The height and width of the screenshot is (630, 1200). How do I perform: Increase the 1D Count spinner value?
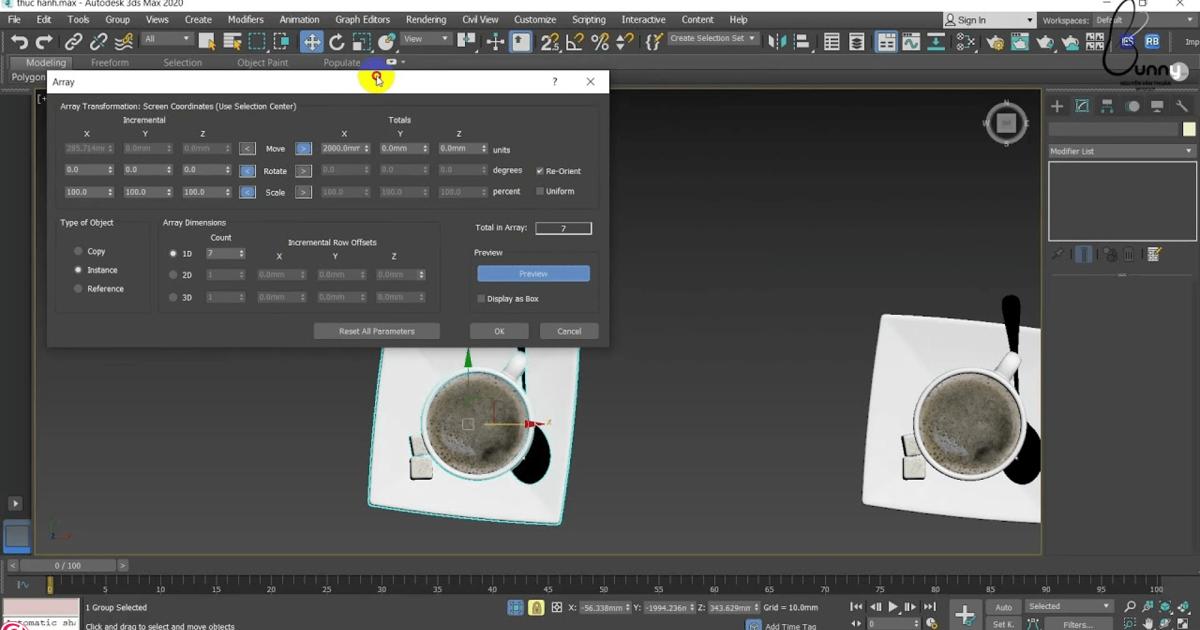[x=243, y=250]
